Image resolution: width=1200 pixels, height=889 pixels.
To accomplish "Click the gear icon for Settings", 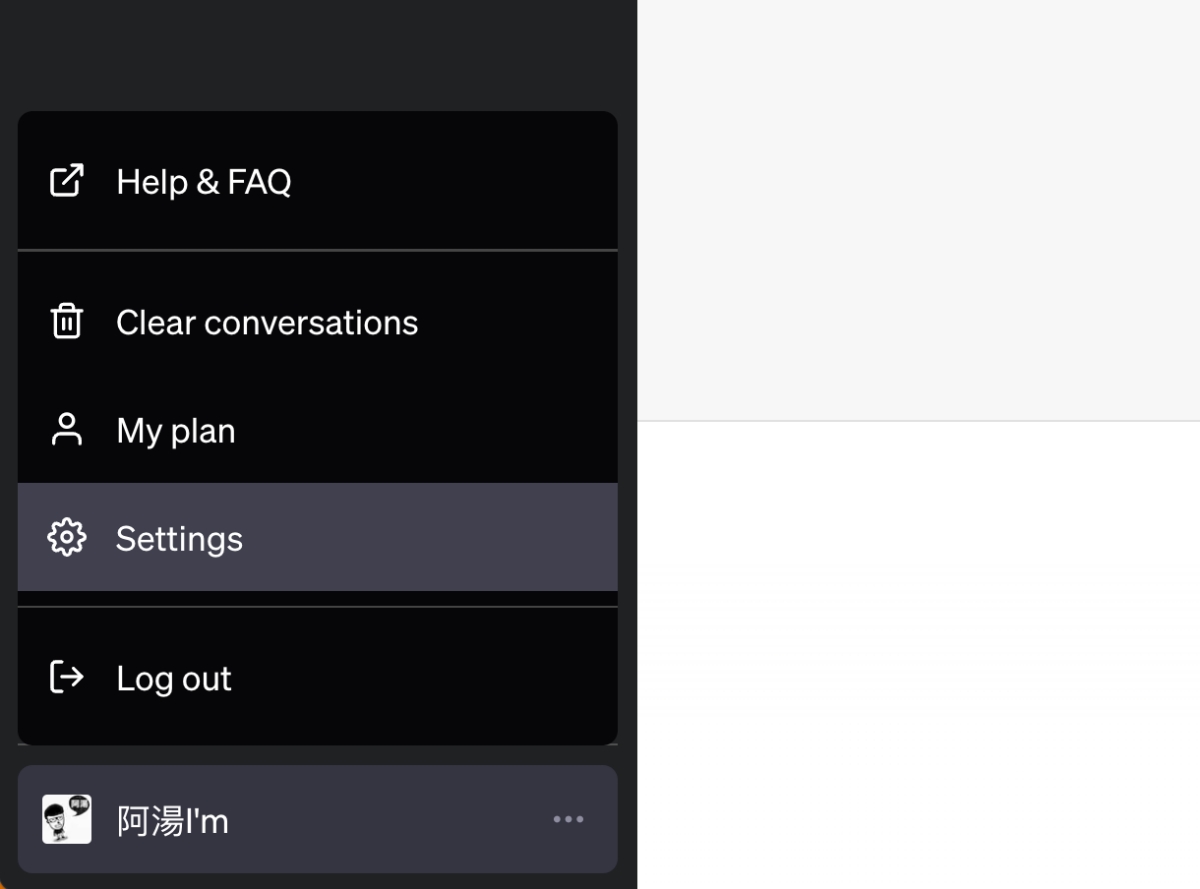I will [x=66, y=538].
